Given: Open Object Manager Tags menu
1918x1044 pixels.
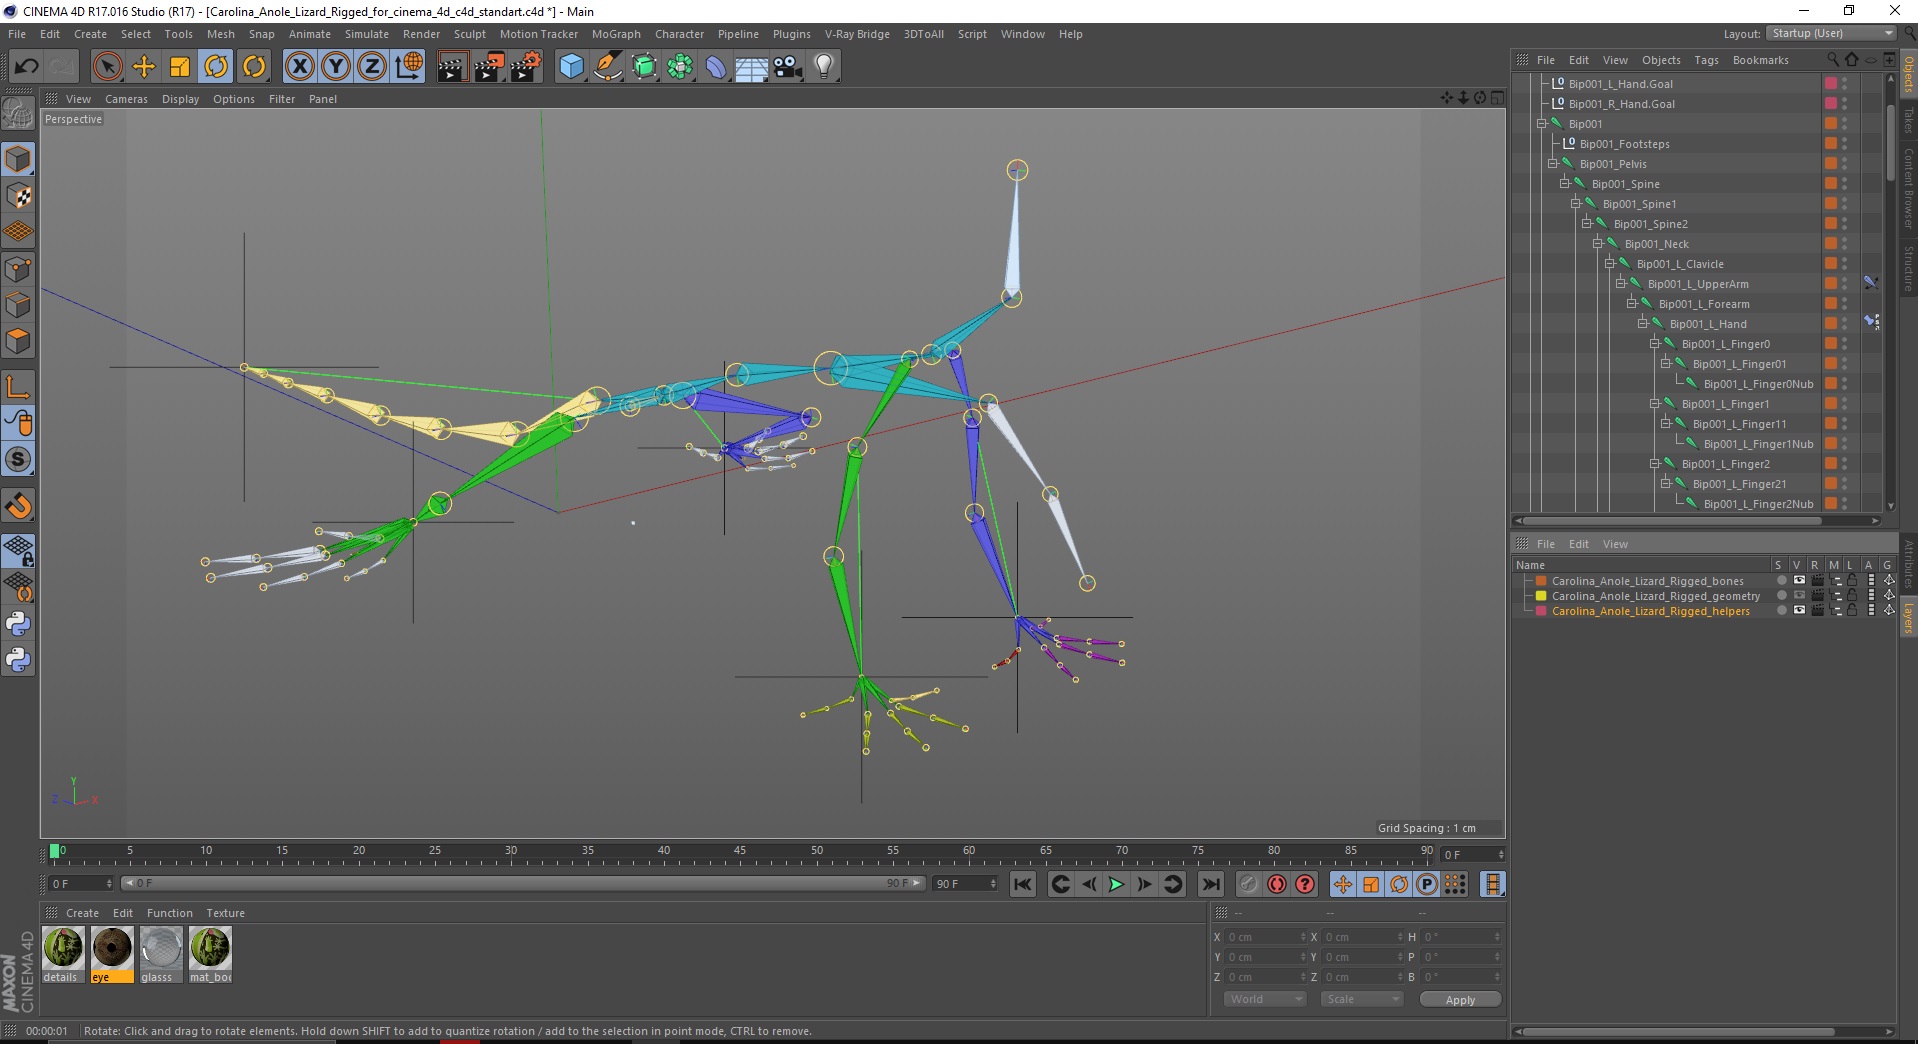Looking at the screenshot, I should (1706, 60).
